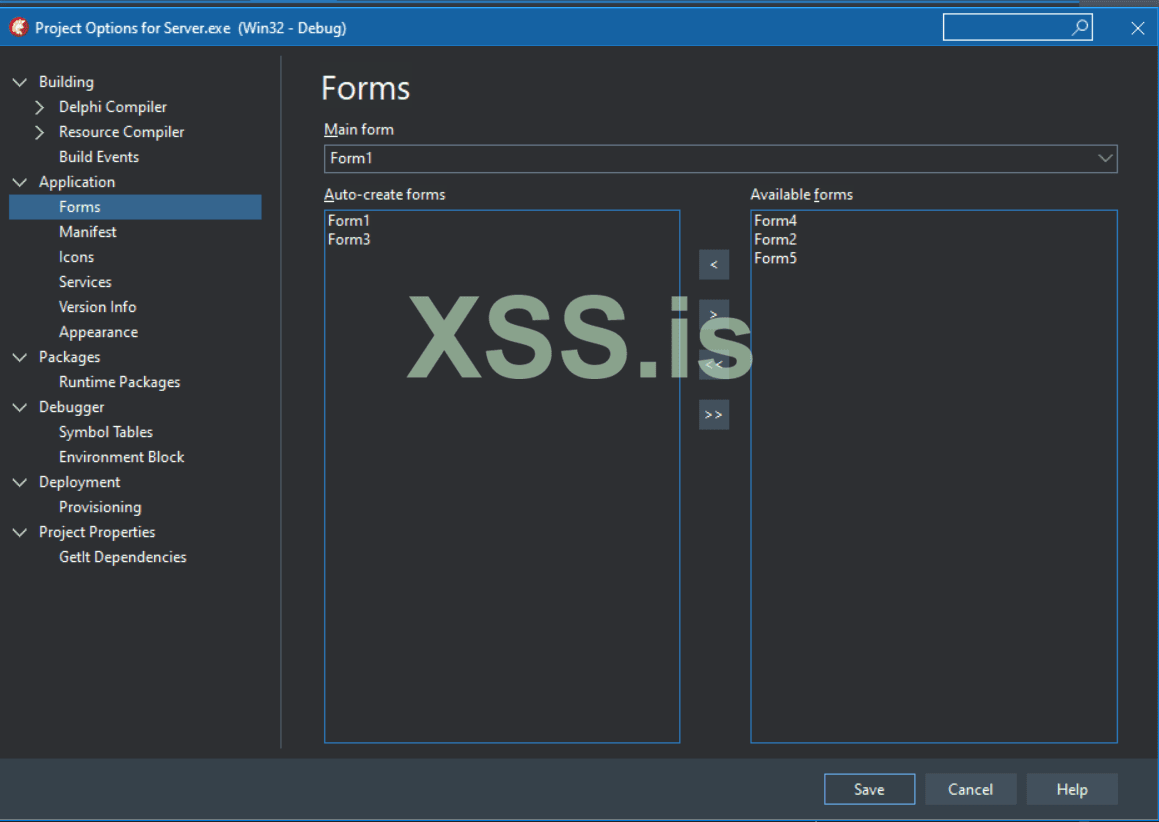Open GetIt Dependencies page

point(123,557)
